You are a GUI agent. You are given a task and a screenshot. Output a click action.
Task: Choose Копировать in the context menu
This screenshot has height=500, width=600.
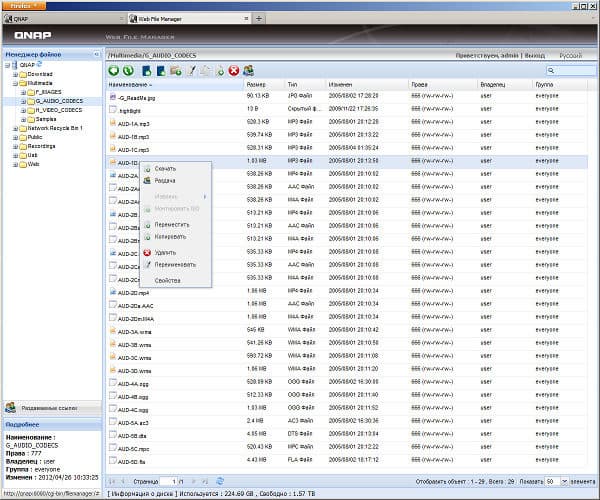[x=176, y=237]
